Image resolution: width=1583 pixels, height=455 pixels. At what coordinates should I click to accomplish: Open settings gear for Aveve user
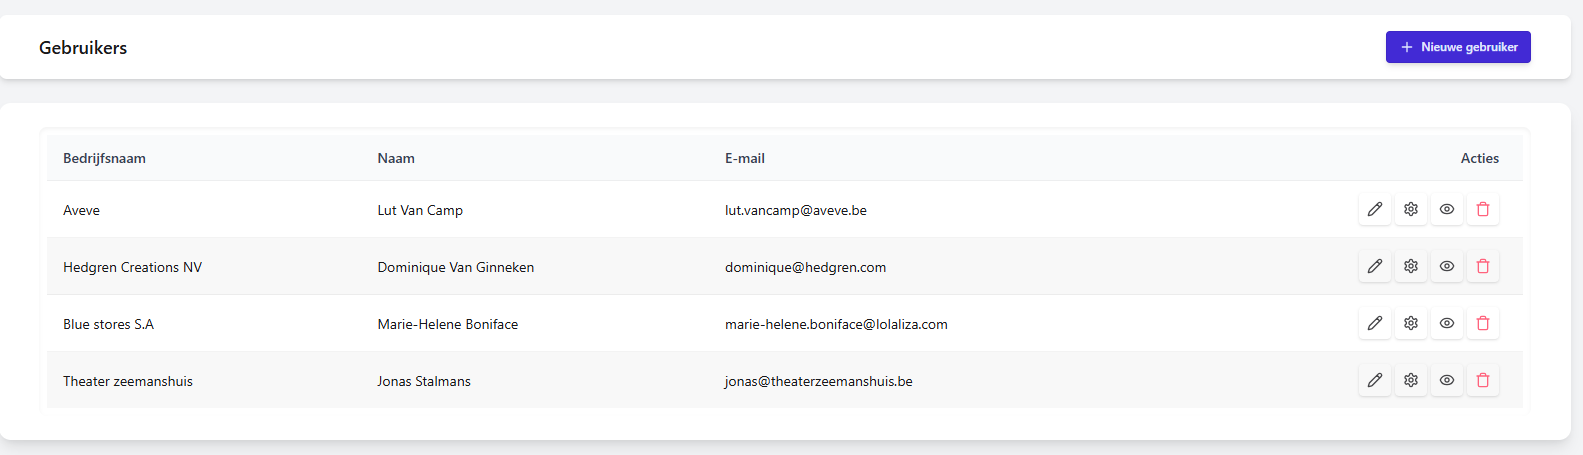point(1411,209)
